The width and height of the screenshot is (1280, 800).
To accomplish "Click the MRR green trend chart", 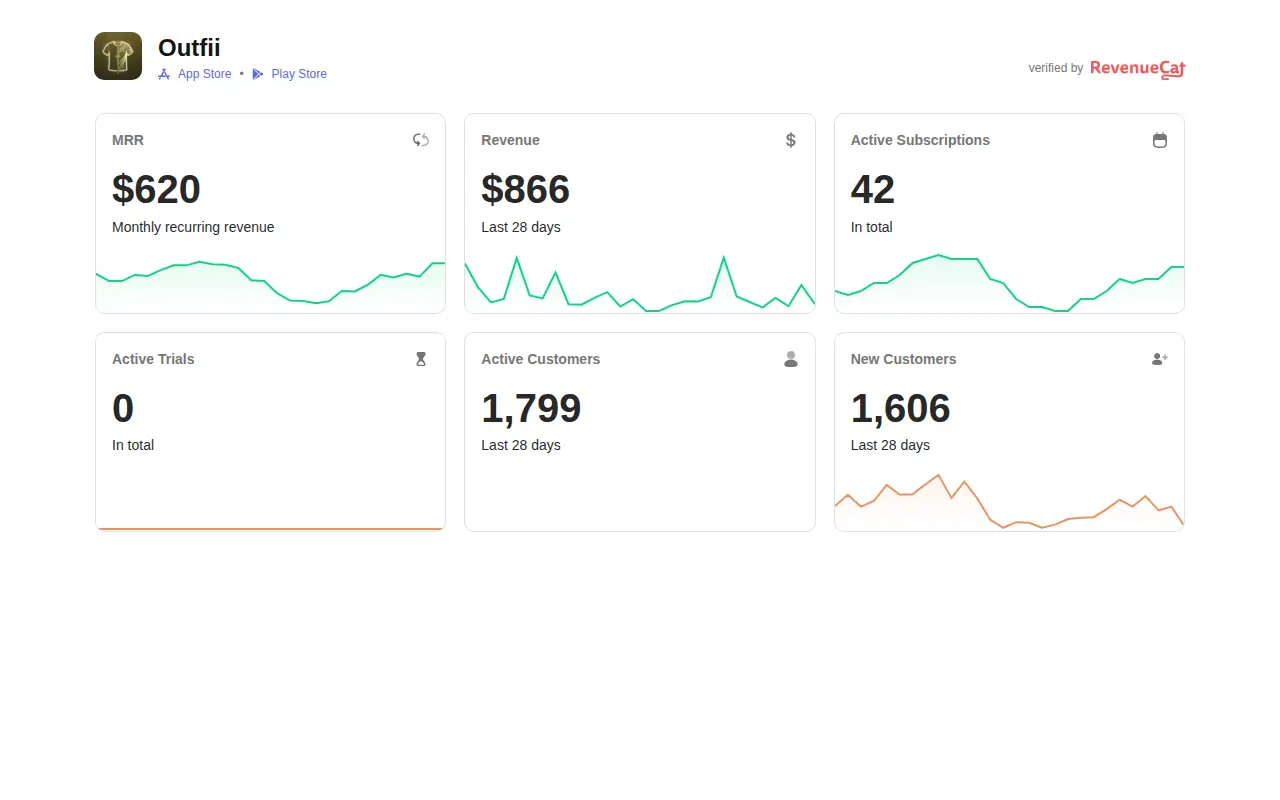I will pyautogui.click(x=270, y=285).
